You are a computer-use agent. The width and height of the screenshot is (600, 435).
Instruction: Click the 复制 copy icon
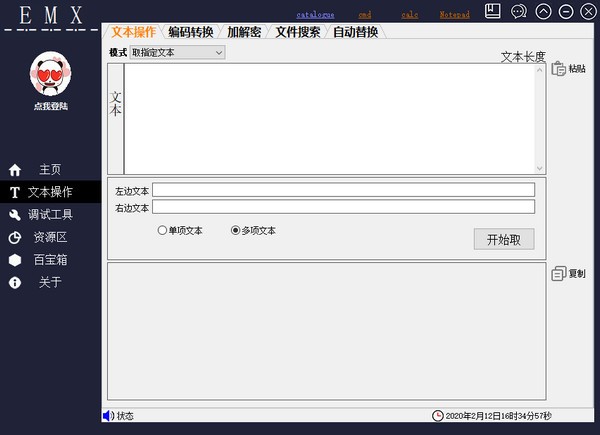(559, 274)
